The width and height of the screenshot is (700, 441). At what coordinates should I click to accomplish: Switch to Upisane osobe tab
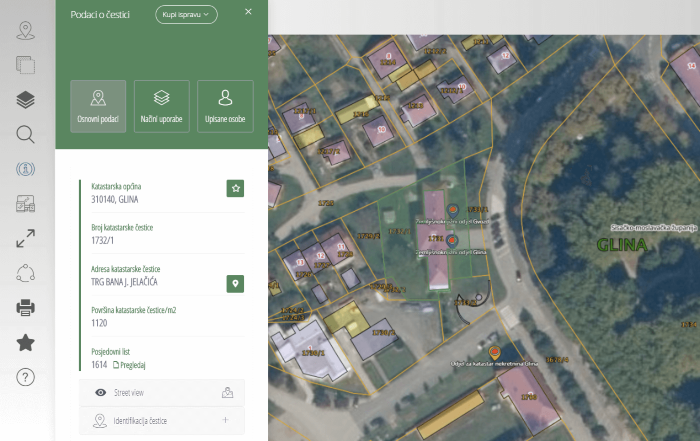click(x=225, y=106)
